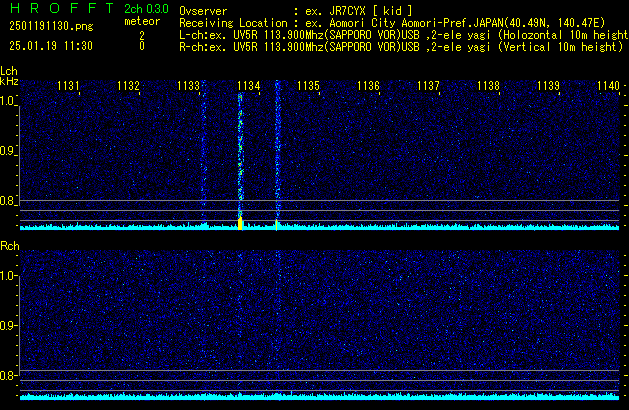The width and height of the screenshot is (629, 410).
Task: Click the cyan Rch signal power bar
Action: [319, 397]
